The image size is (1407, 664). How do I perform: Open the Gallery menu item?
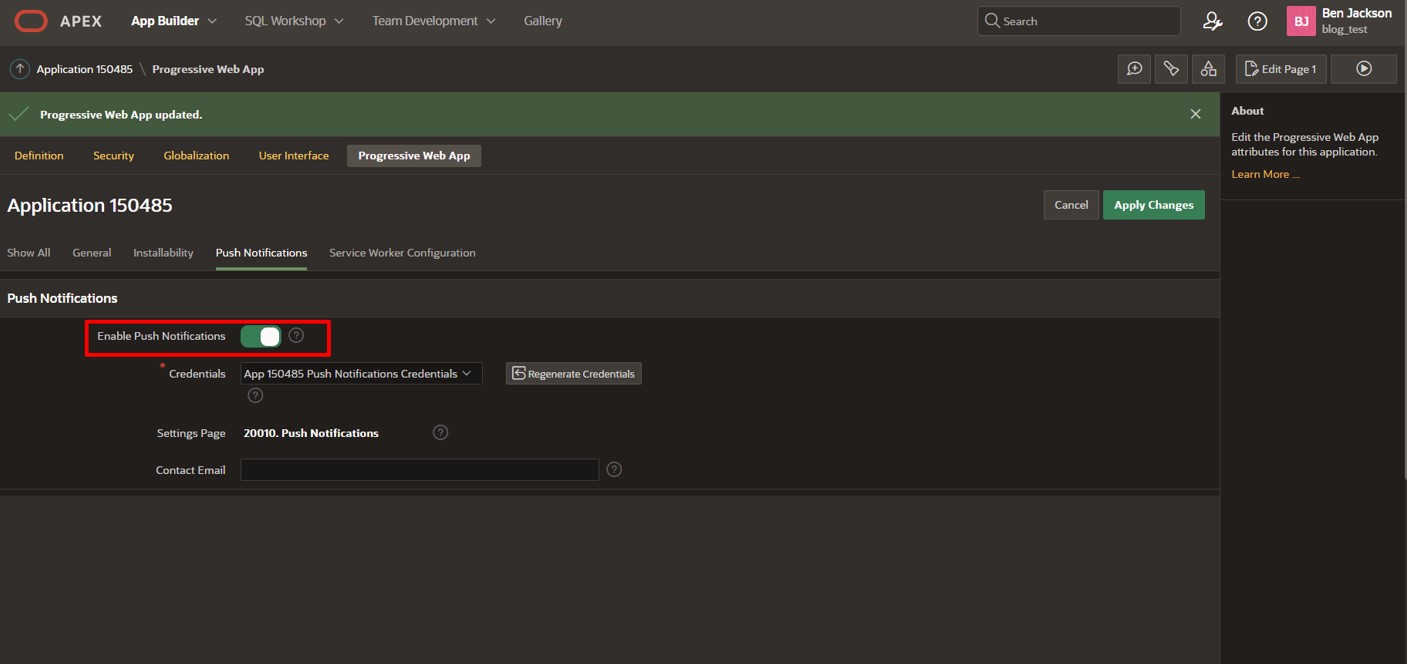[543, 20]
